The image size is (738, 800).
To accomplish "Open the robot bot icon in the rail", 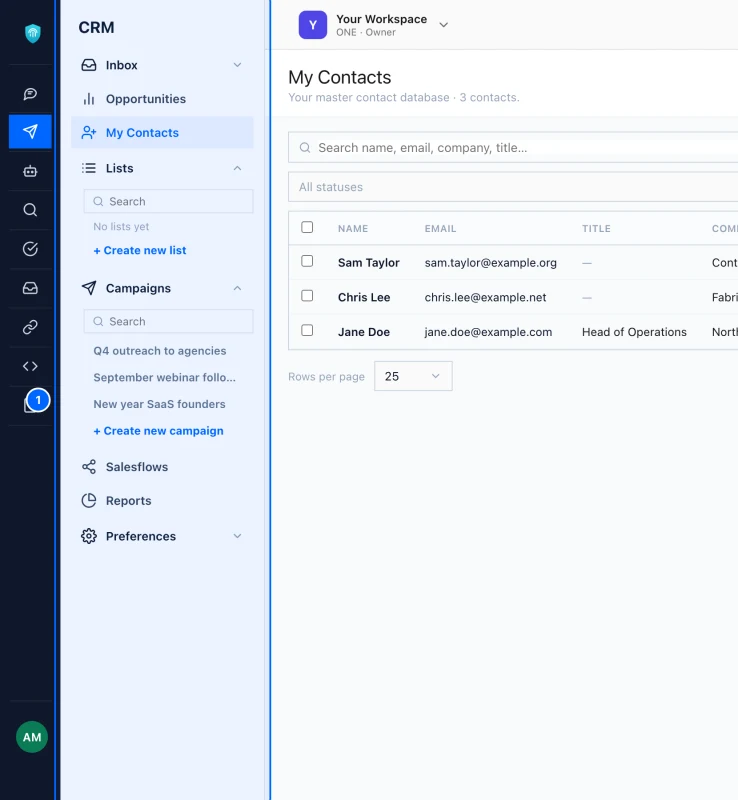I will 30,171.
